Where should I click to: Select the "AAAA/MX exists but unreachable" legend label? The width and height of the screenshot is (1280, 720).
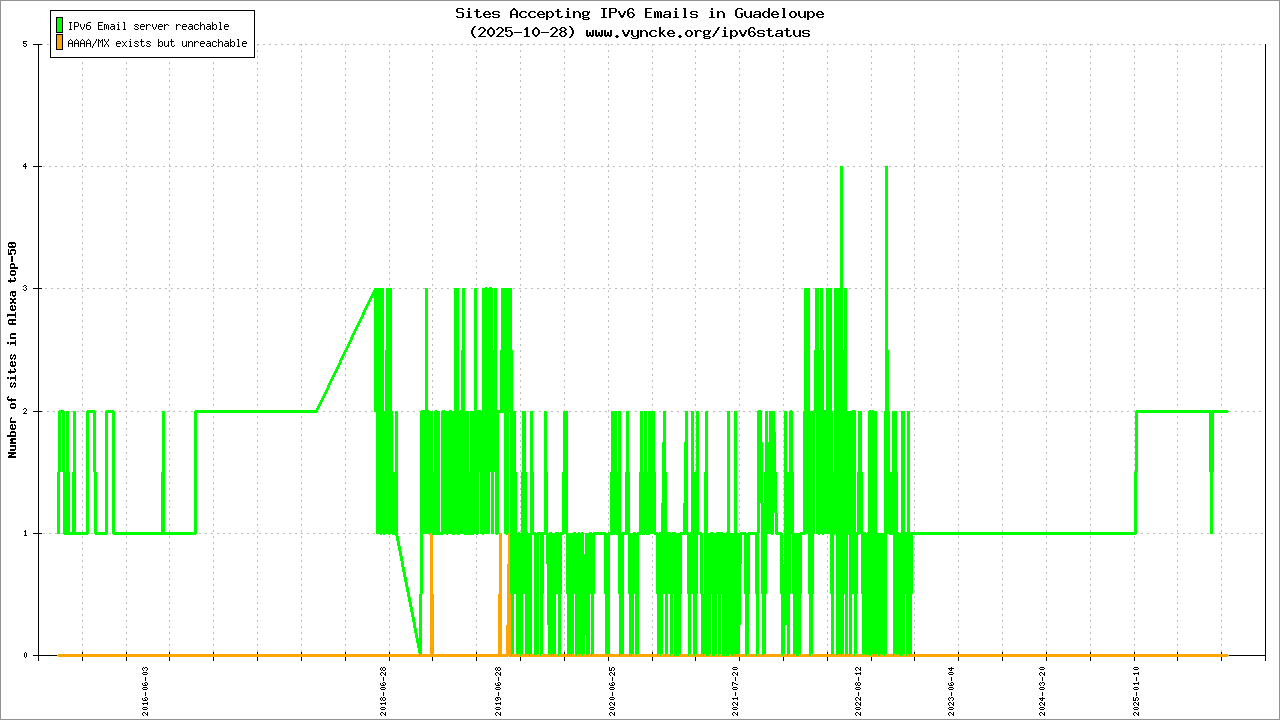click(x=157, y=44)
